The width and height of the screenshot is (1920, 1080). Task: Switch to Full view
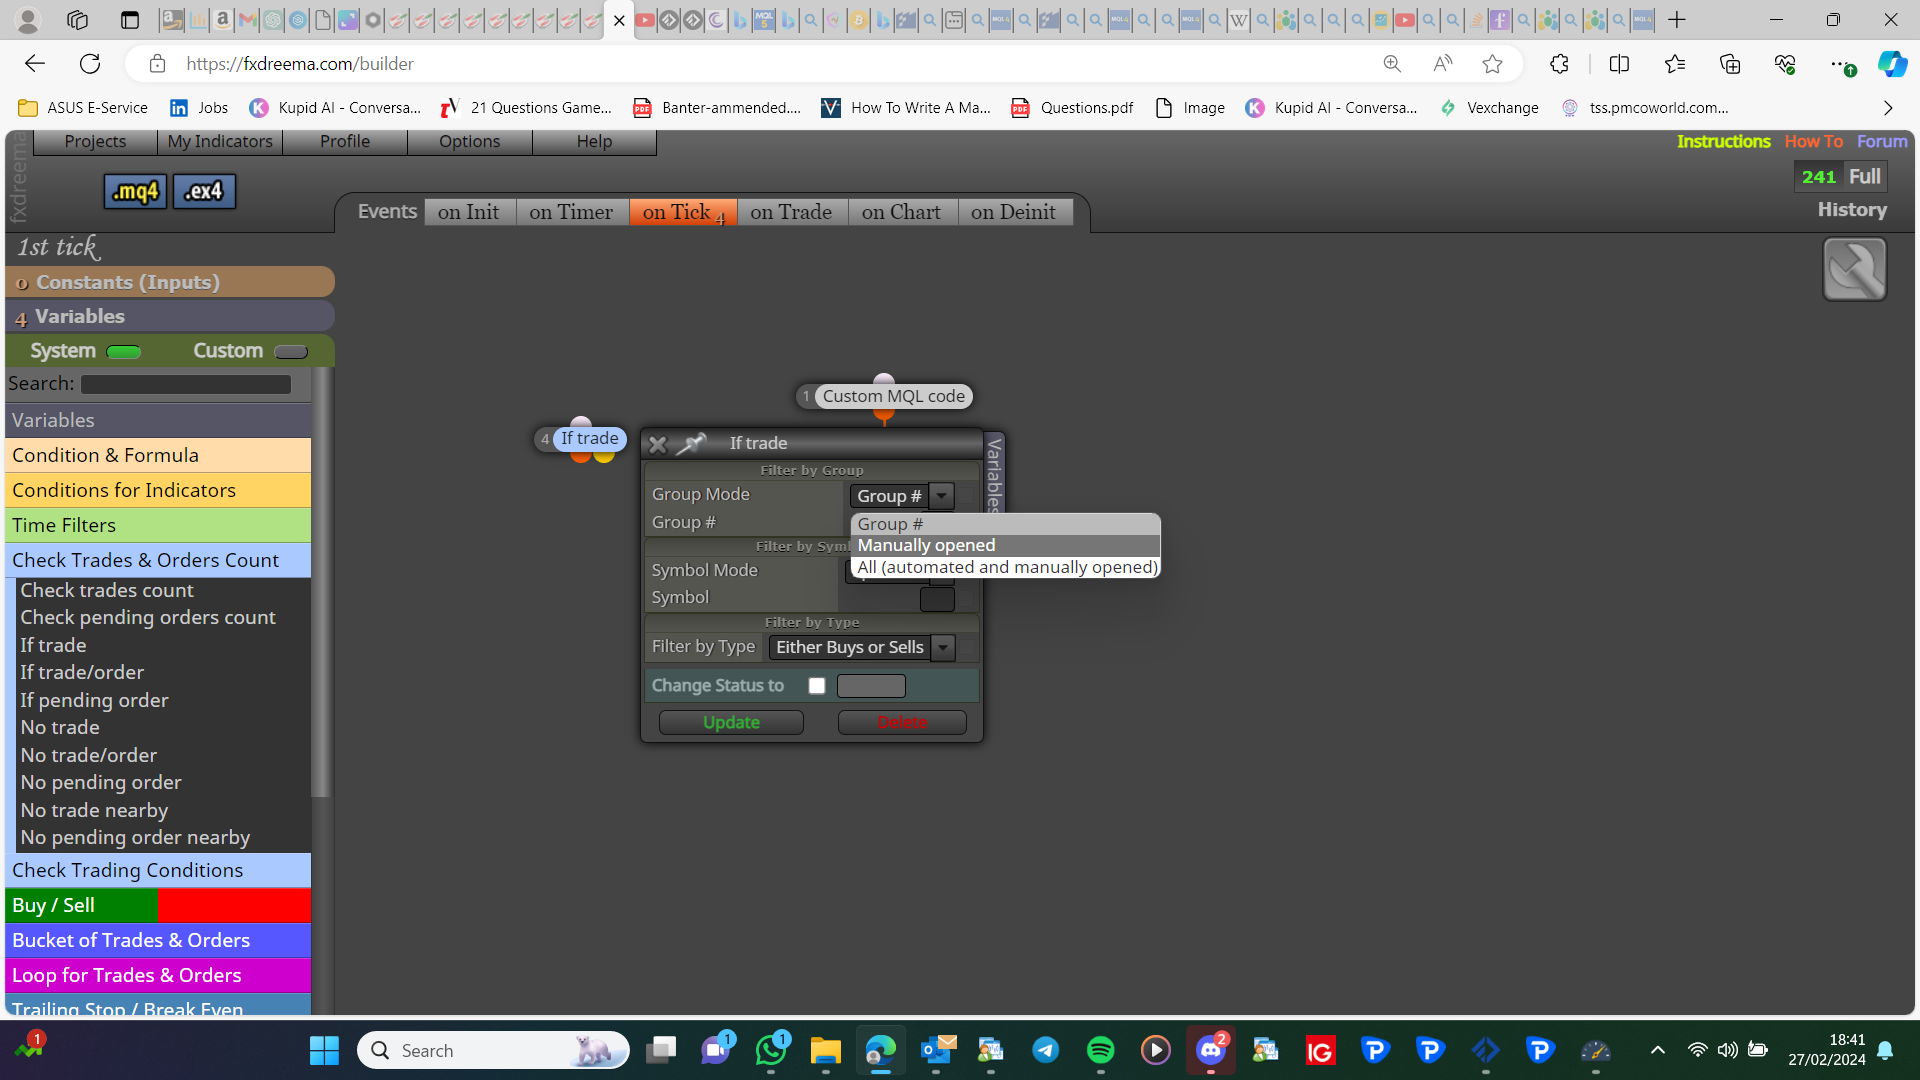(1864, 176)
